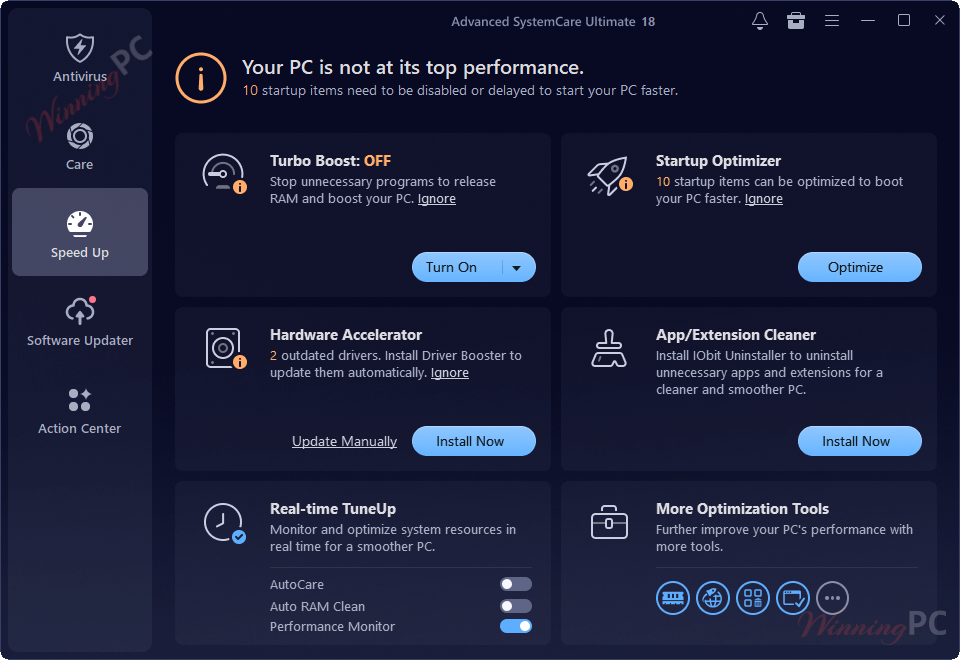Click Install Now under App/Extension Cleaner
This screenshot has width=960, height=660.
pyautogui.click(x=860, y=441)
